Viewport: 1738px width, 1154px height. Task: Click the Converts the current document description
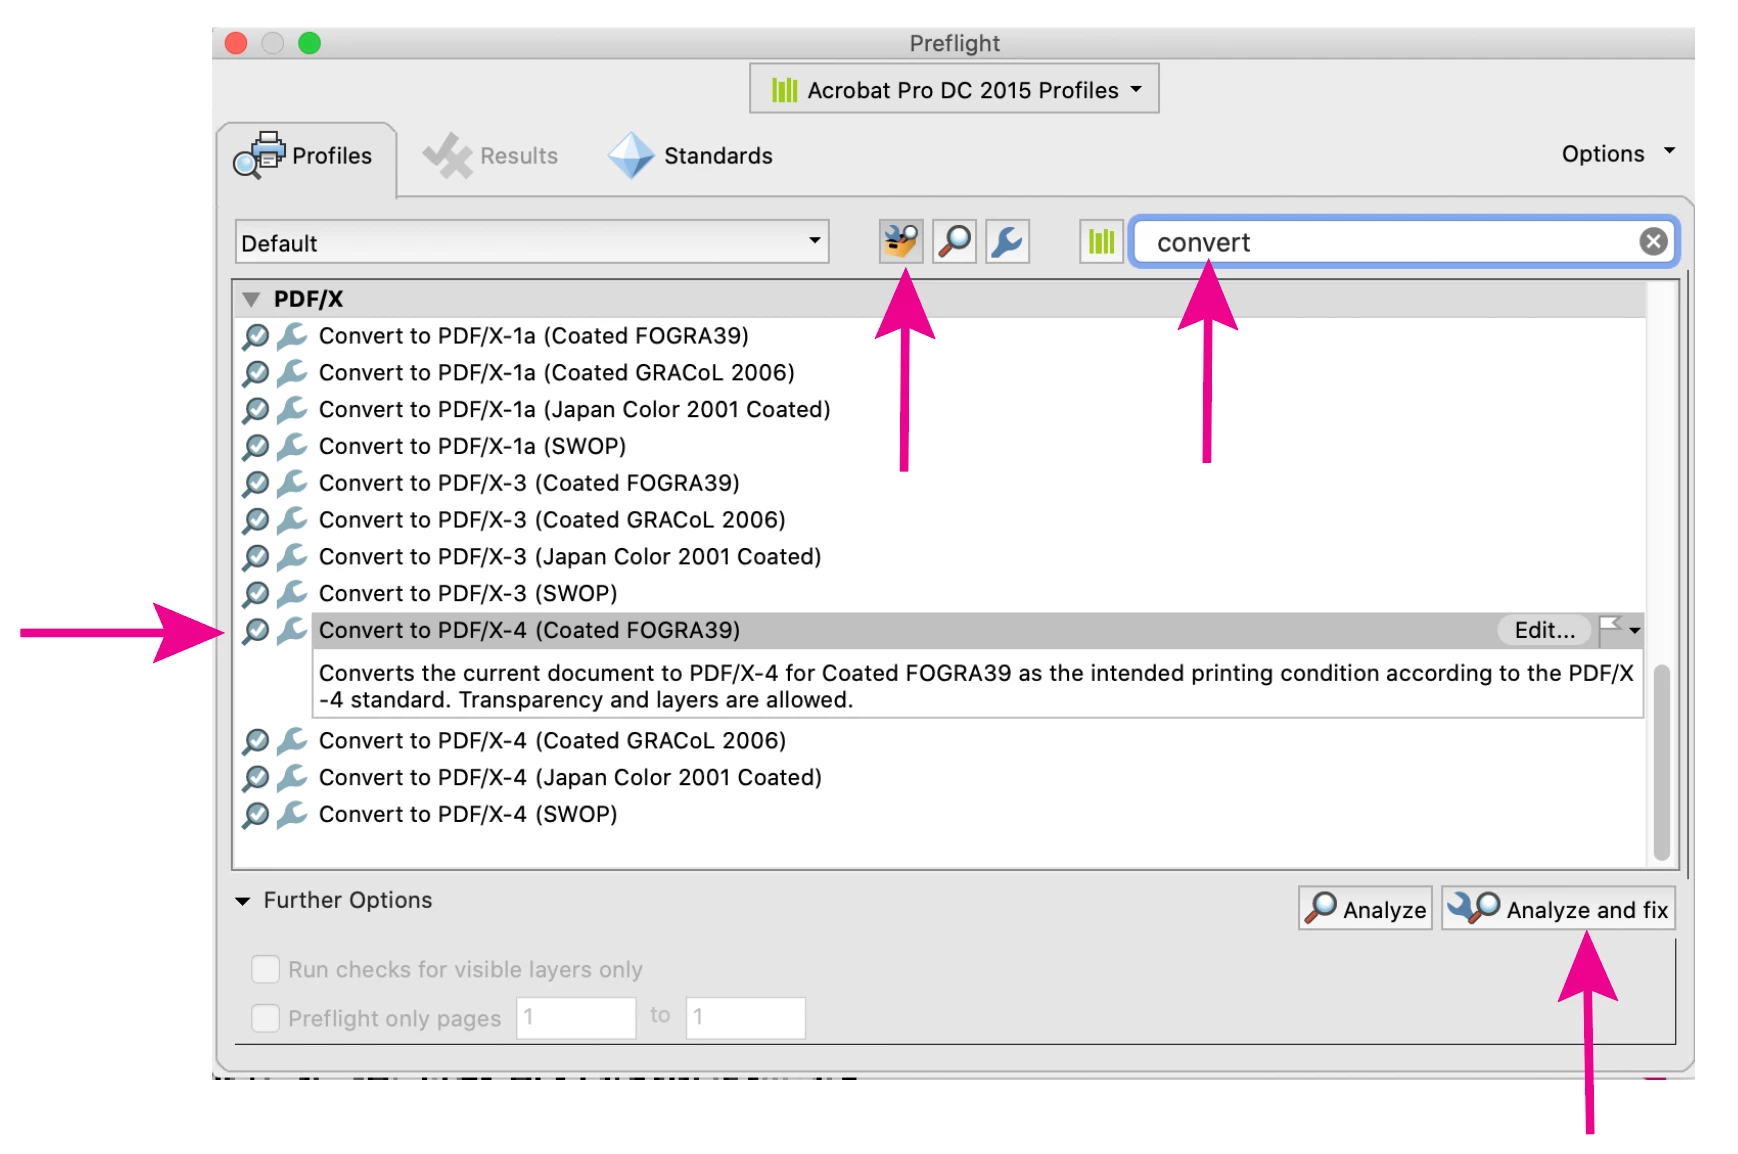(977, 686)
